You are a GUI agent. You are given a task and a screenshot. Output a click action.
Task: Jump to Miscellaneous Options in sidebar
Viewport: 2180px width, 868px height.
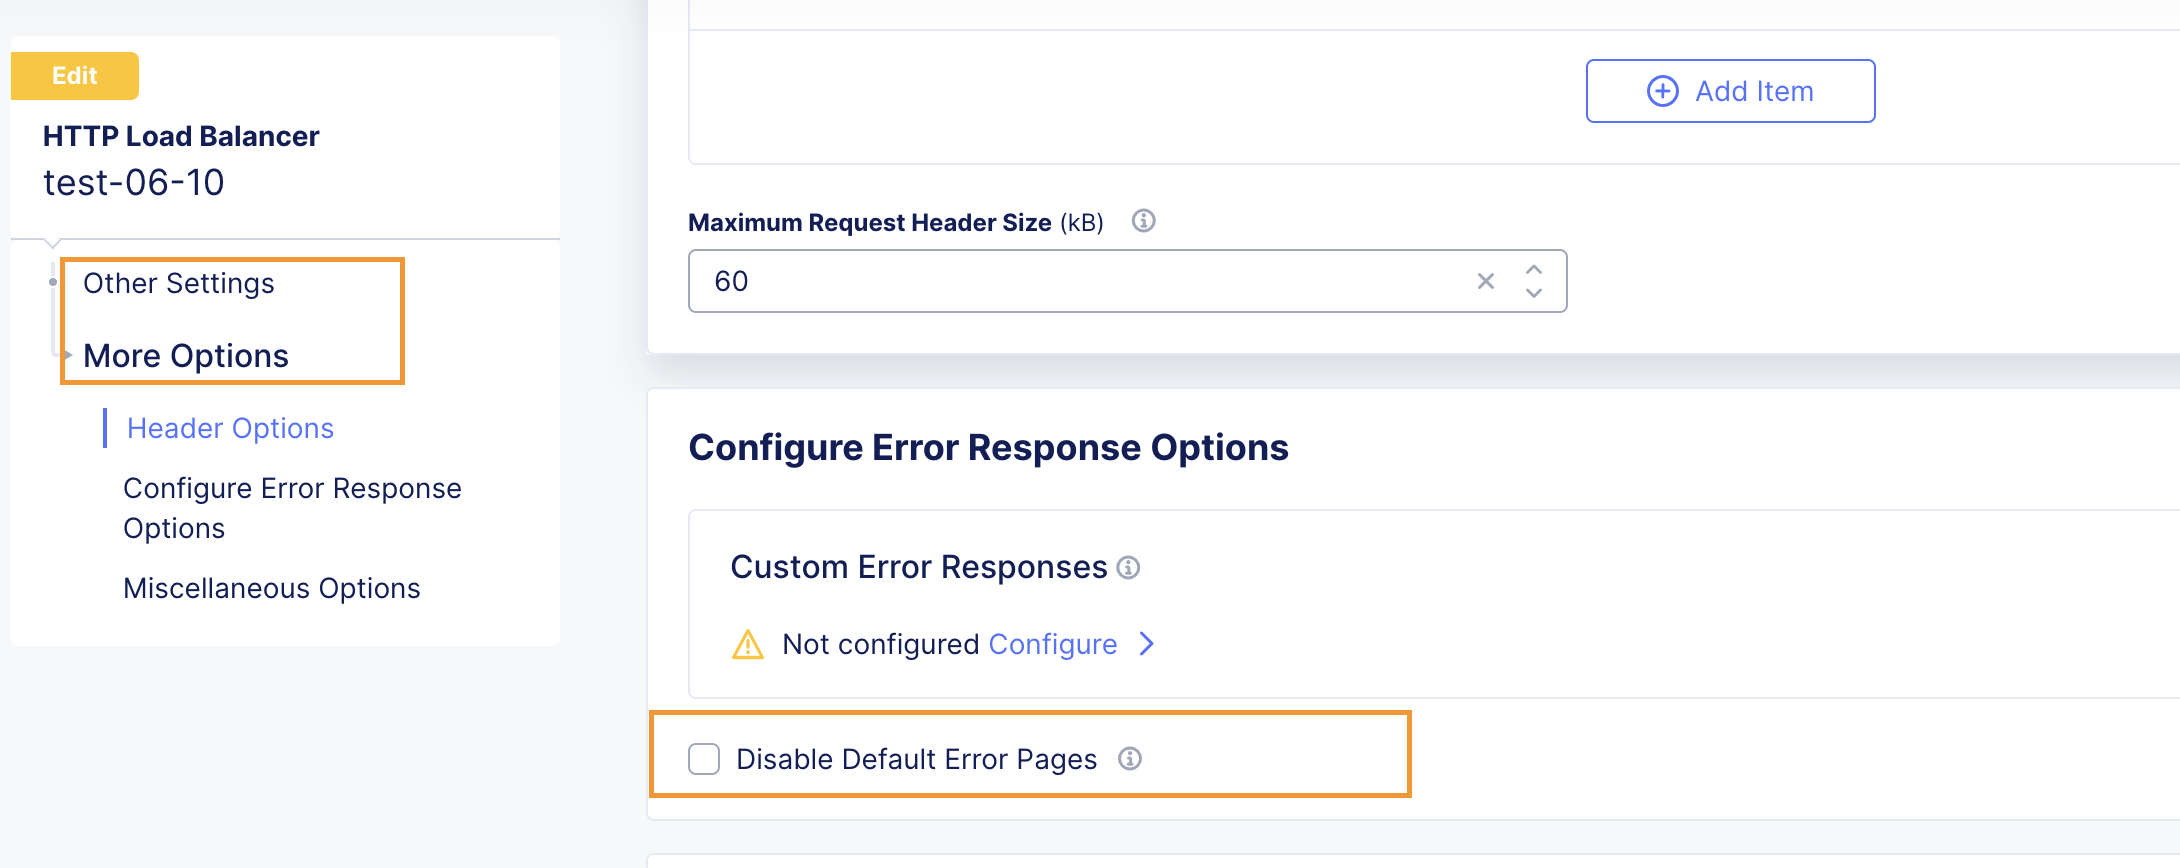271,588
